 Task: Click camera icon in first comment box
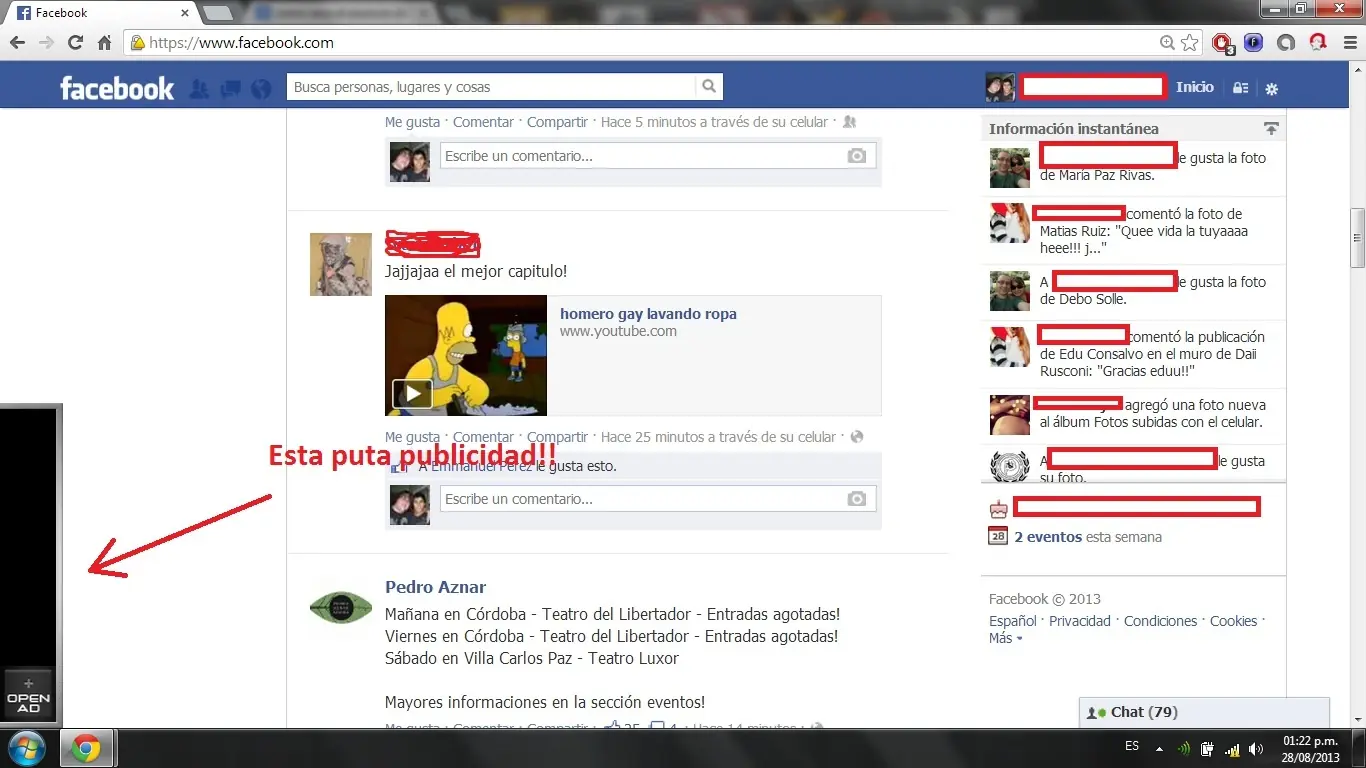coord(857,156)
